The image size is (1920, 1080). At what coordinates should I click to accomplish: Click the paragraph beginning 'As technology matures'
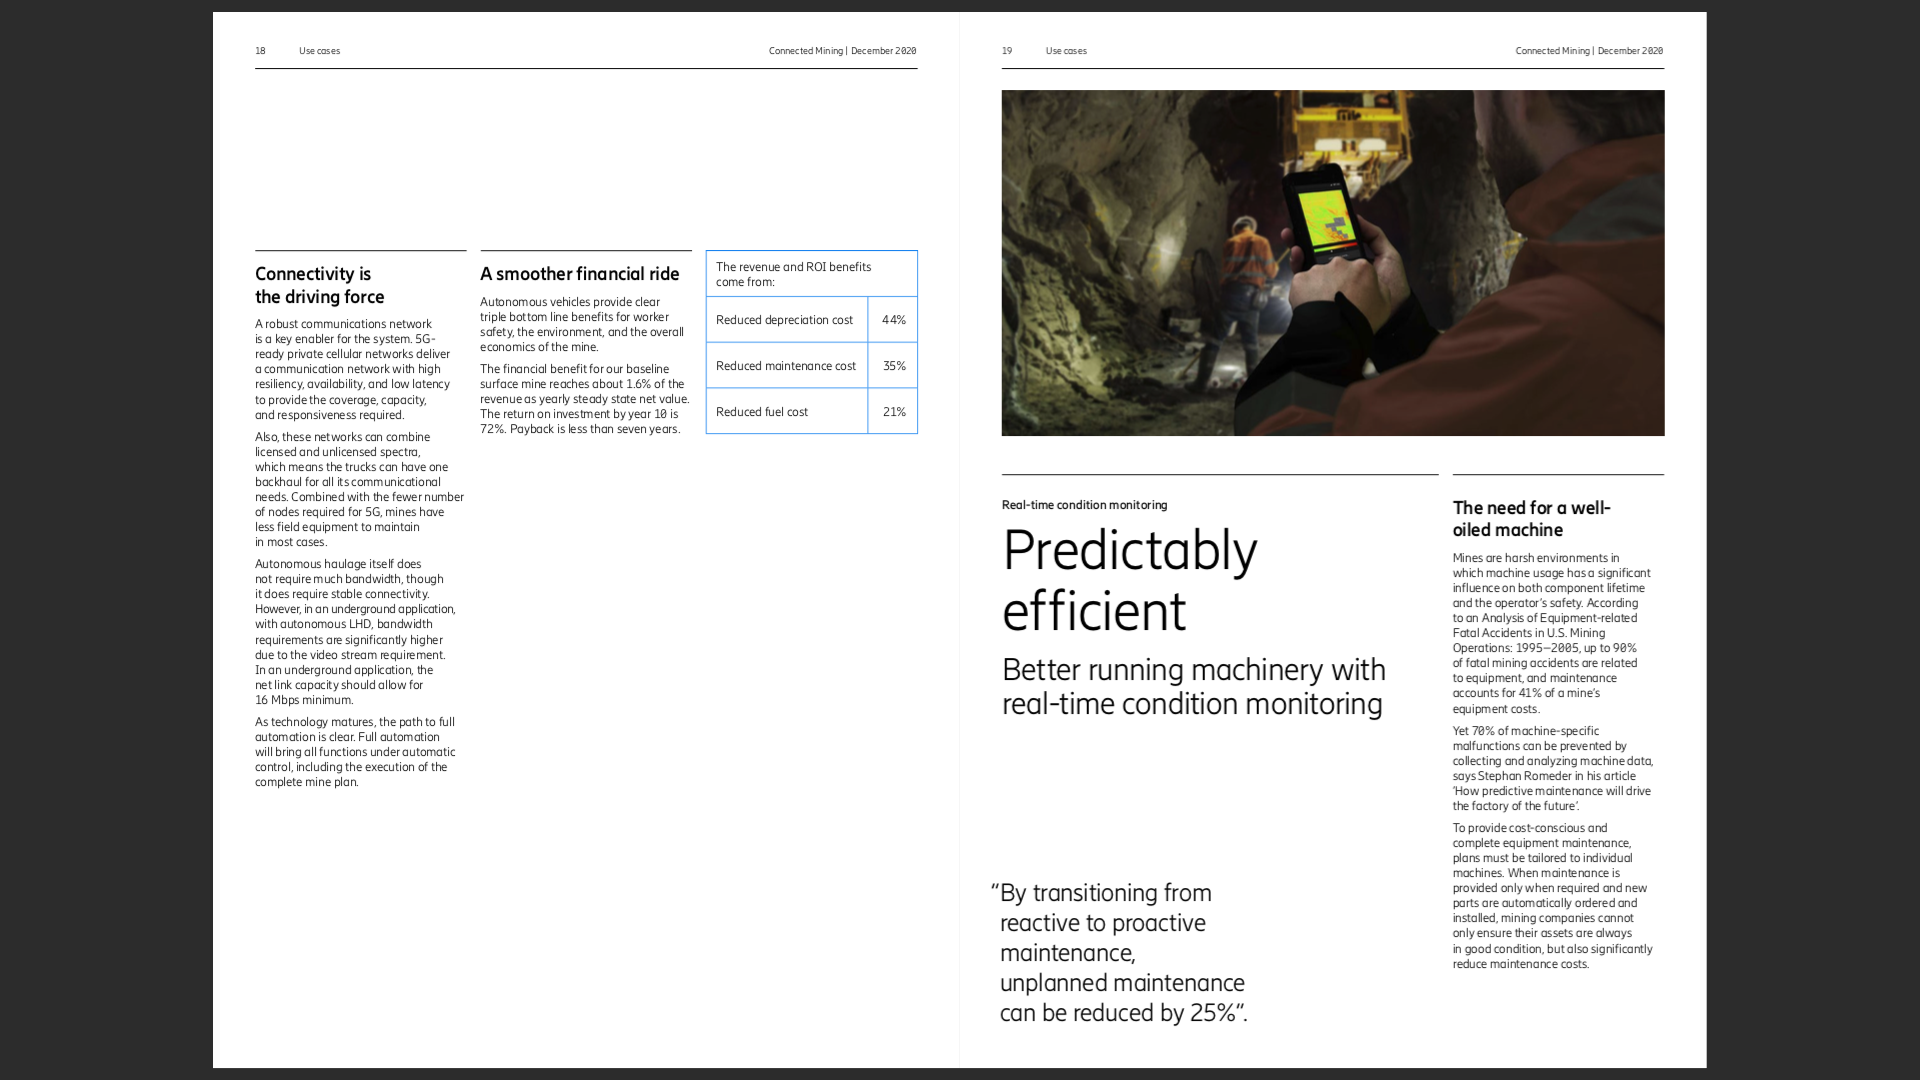(355, 752)
